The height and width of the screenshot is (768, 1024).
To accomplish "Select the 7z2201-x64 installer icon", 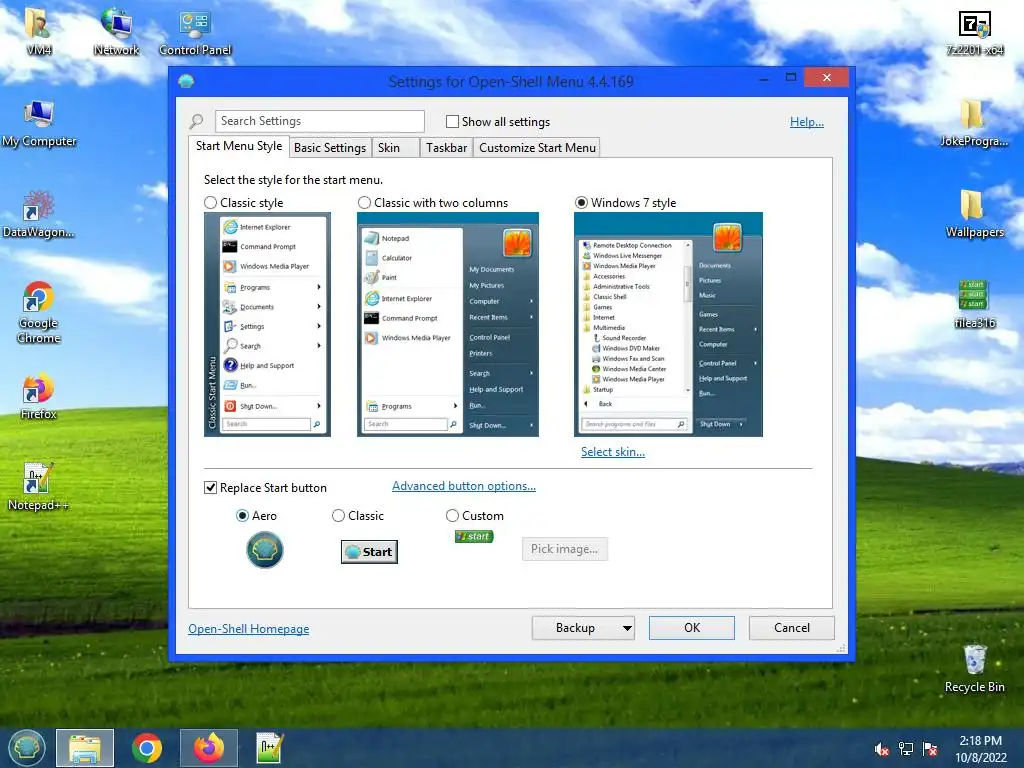I will coord(974,32).
